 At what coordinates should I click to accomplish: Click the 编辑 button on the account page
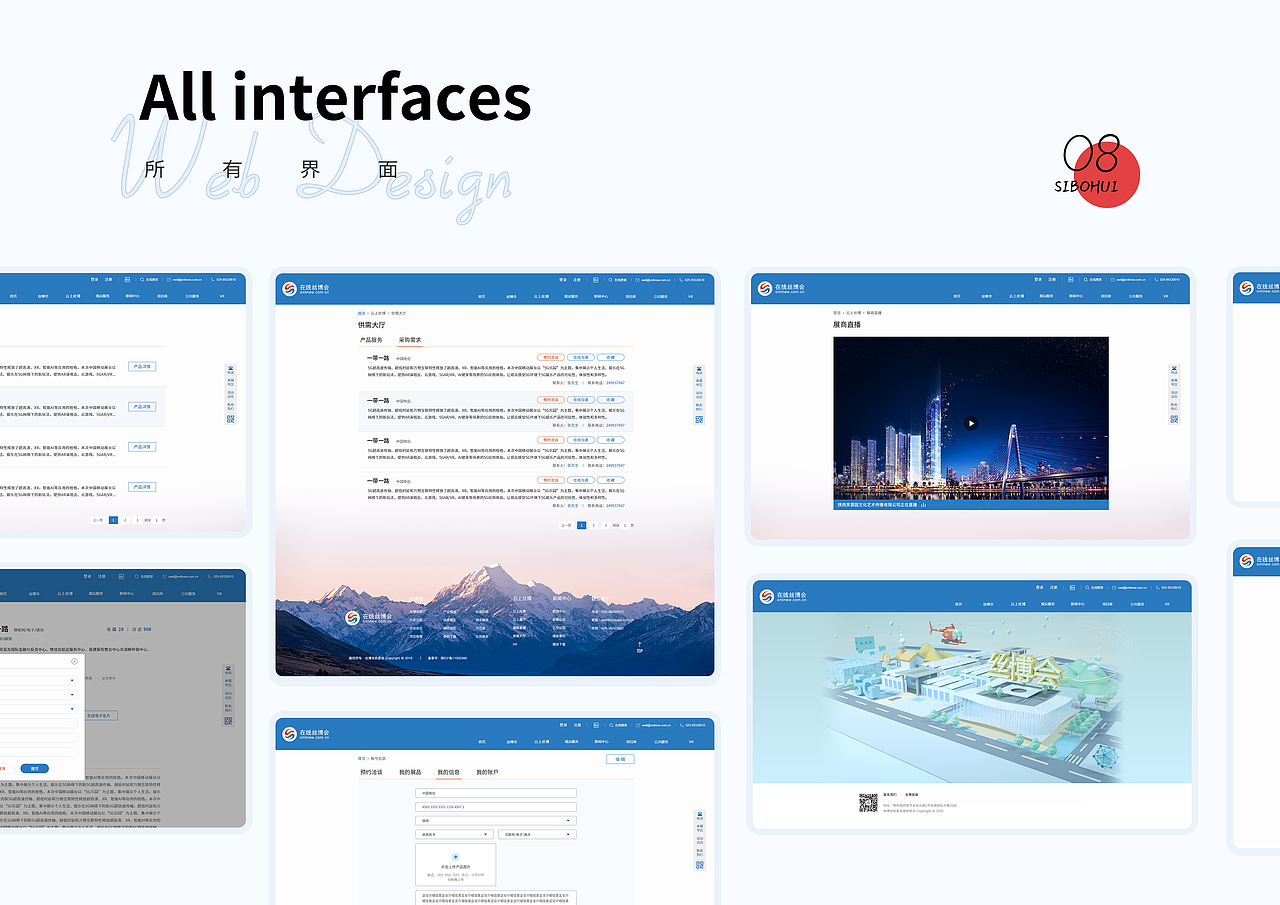tap(620, 759)
